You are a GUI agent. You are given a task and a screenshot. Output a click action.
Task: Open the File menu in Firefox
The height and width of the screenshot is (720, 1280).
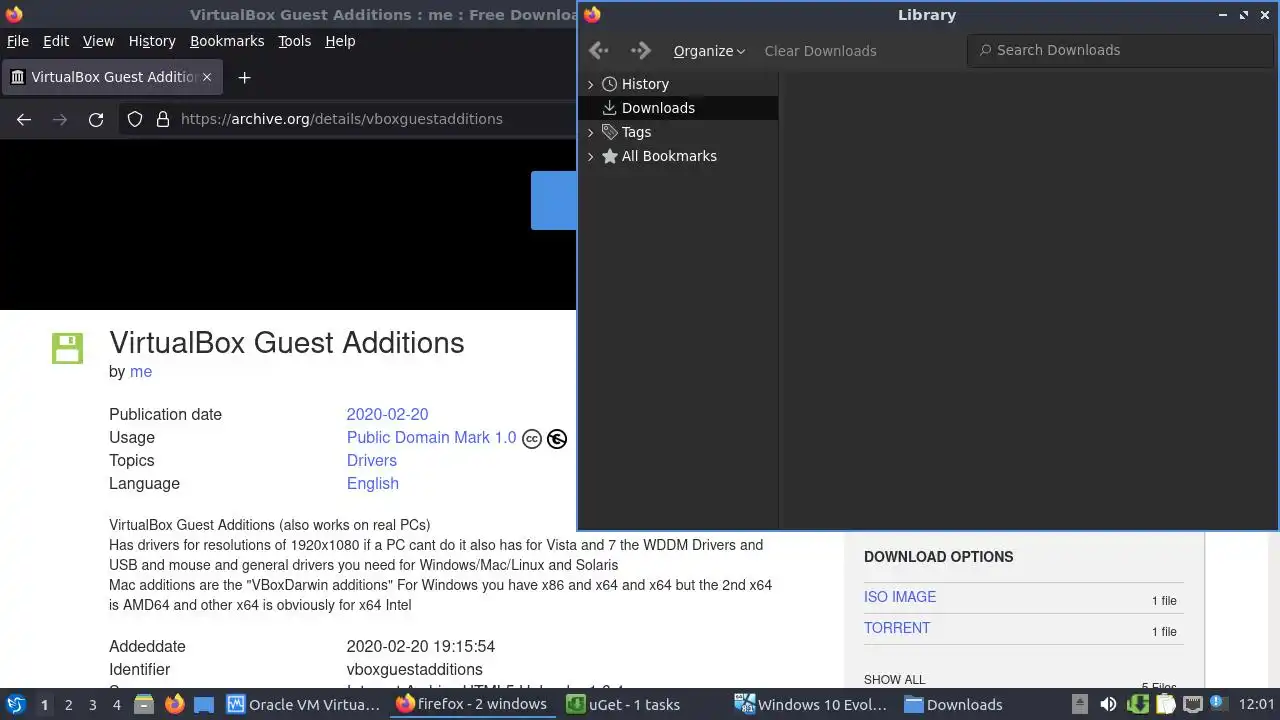click(18, 41)
